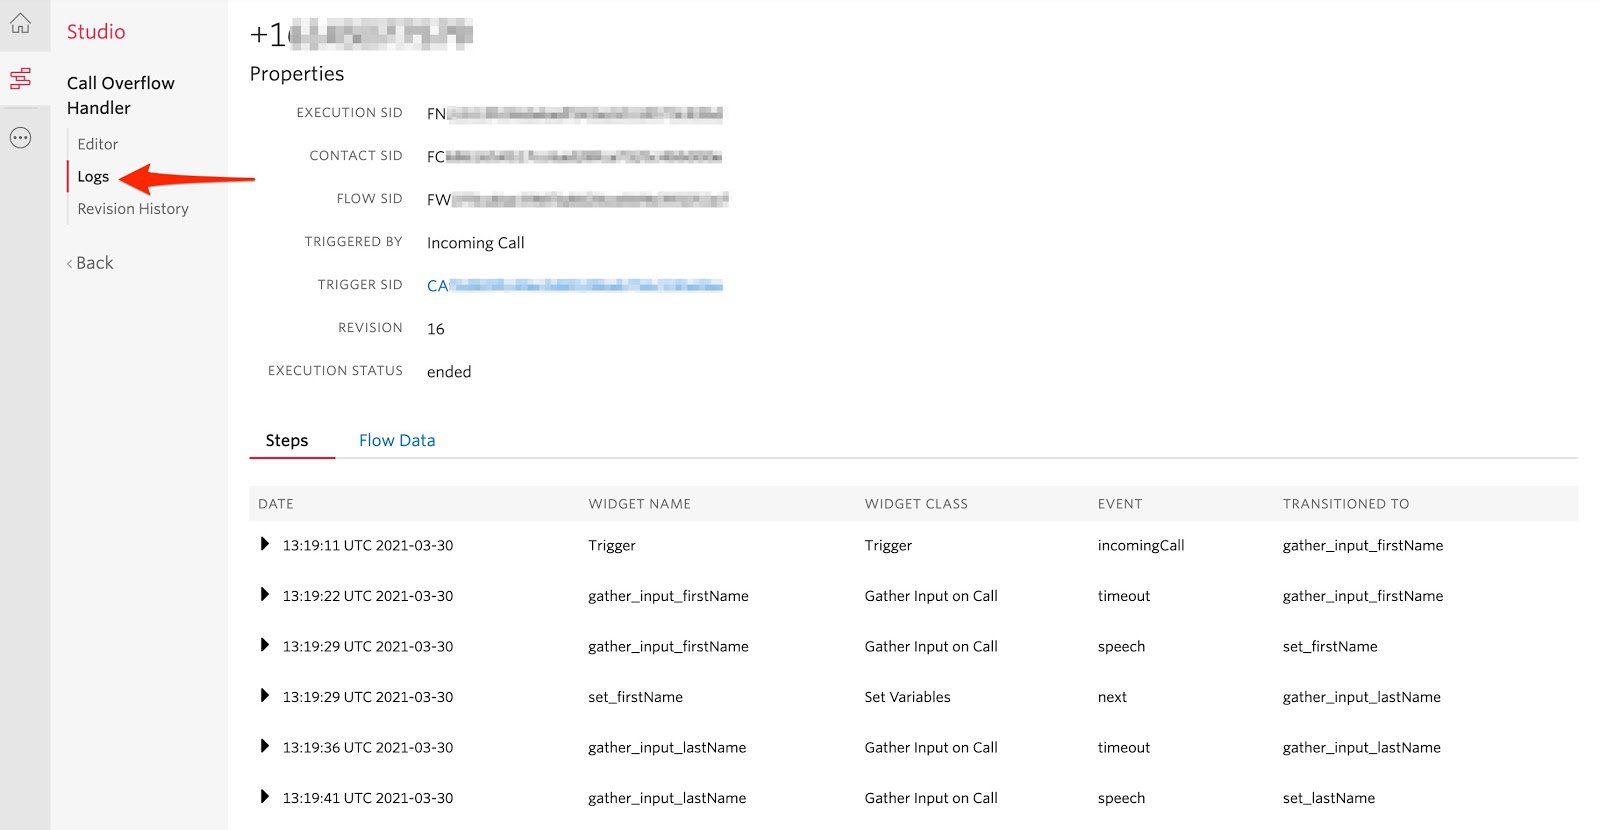1600x830 pixels.
Task: Expand the set_firstName step row
Action: tap(264, 696)
